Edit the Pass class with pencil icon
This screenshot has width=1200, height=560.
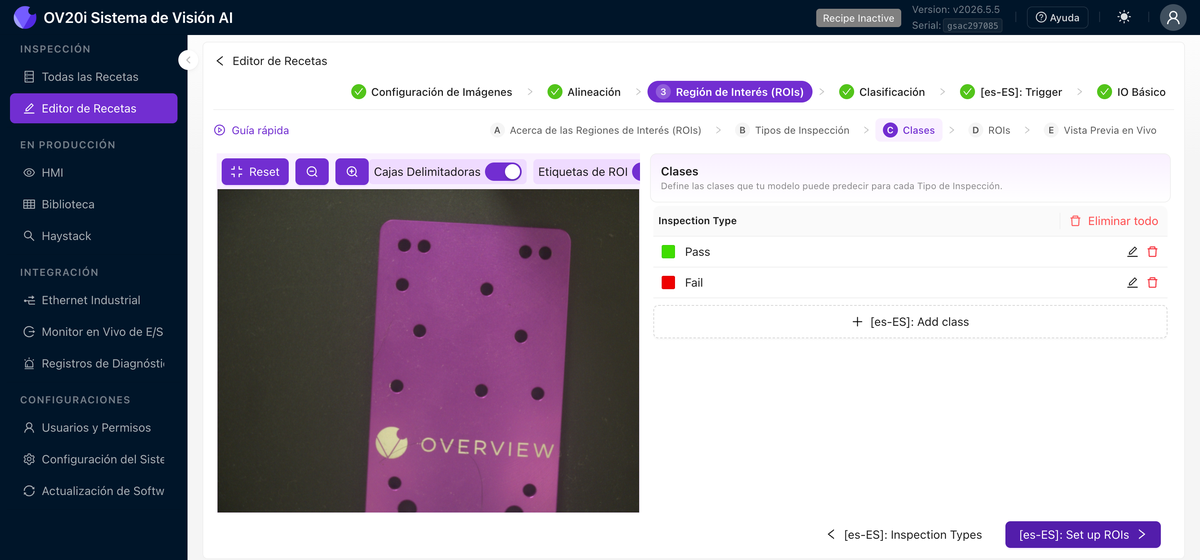coord(1132,252)
